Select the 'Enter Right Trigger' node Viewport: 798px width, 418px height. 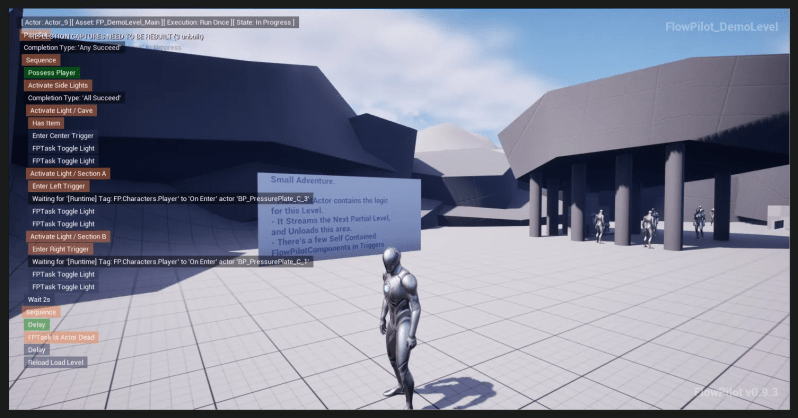pos(61,249)
